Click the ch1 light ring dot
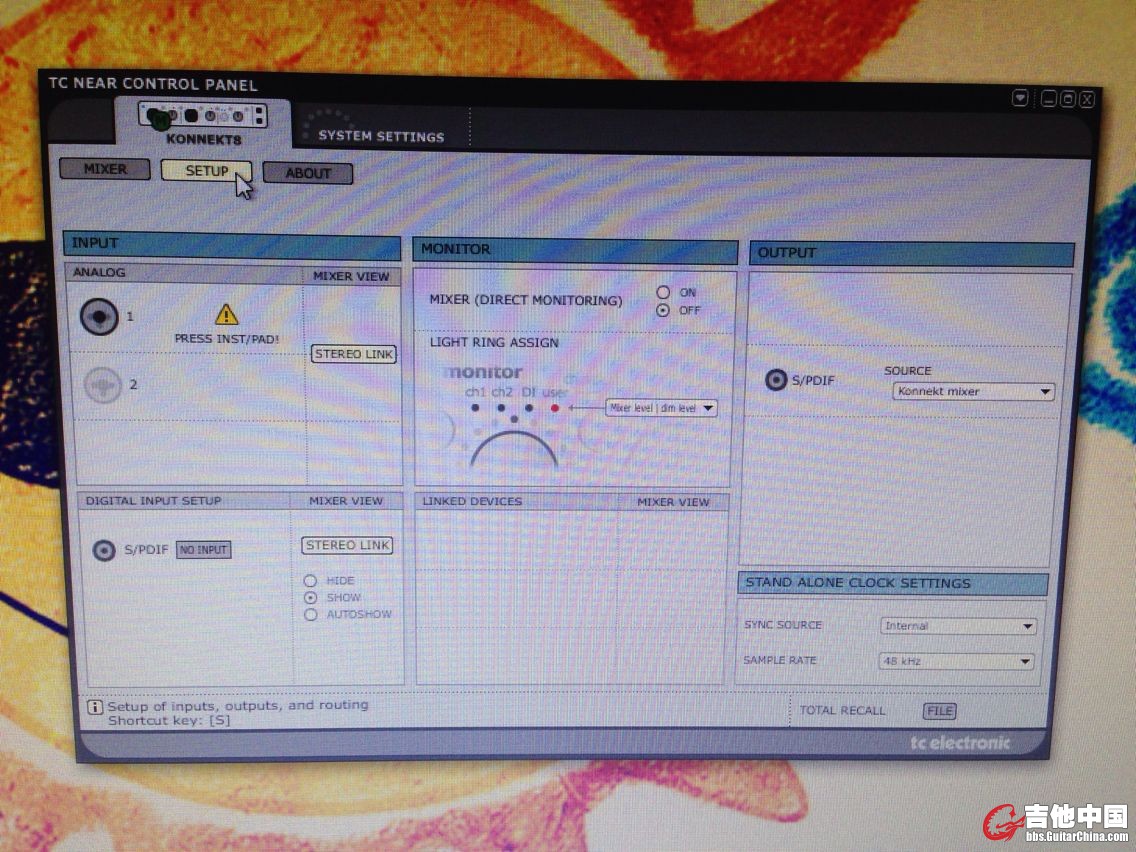This screenshot has width=1136, height=852. click(475, 408)
